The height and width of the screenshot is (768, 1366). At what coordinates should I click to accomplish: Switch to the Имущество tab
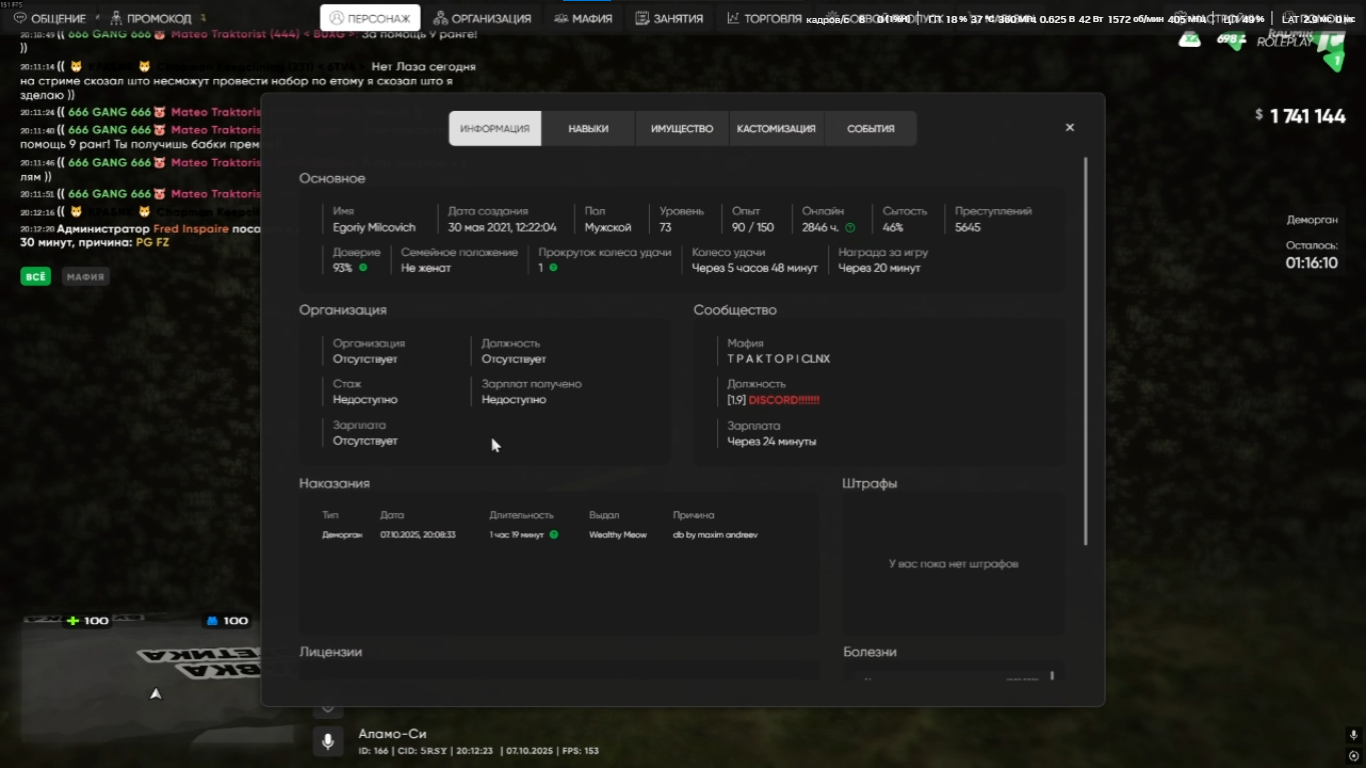click(x=682, y=129)
